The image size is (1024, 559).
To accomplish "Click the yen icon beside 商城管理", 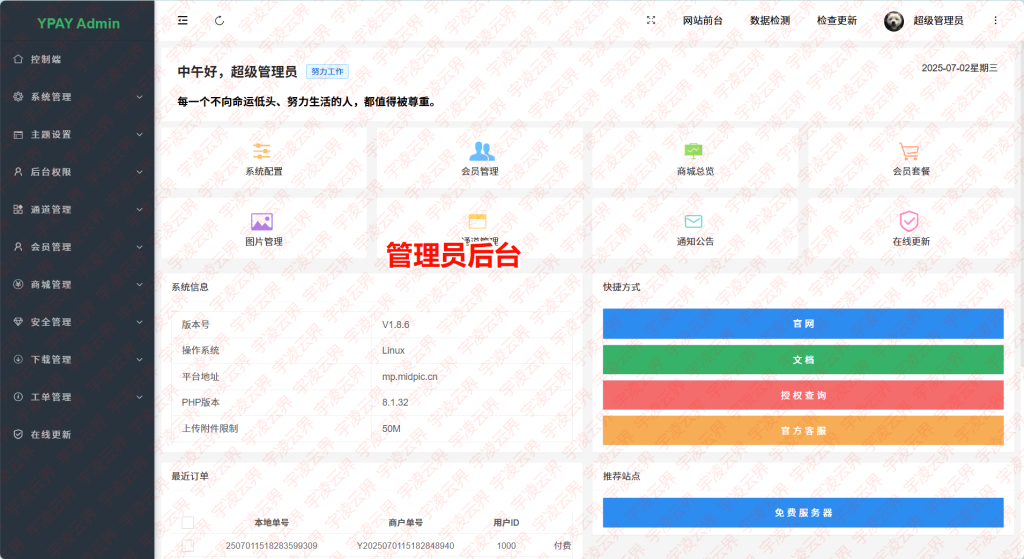I will [18, 285].
